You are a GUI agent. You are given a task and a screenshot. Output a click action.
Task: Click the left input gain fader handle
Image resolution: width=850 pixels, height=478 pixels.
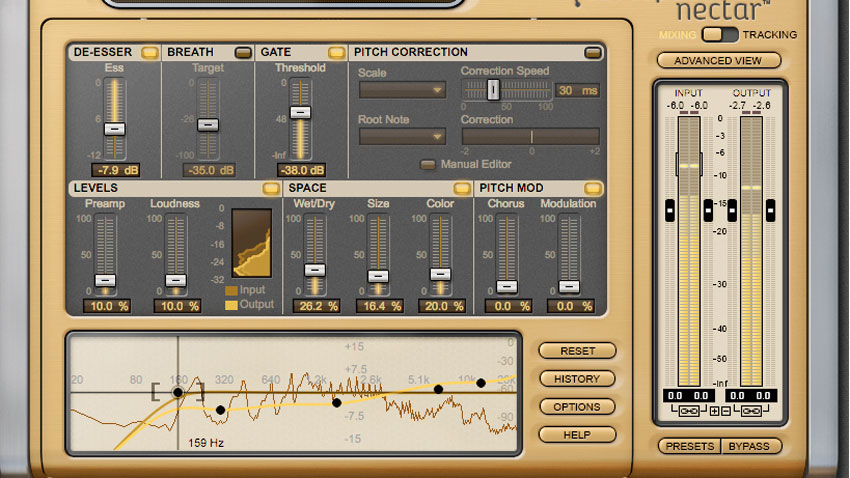(670, 210)
